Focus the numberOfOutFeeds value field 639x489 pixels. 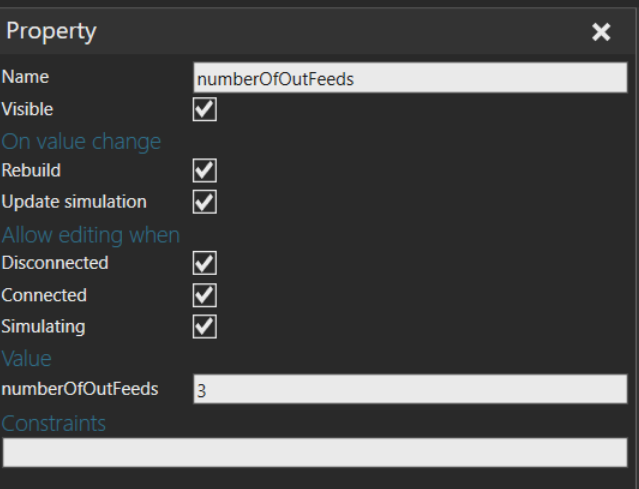pos(410,389)
